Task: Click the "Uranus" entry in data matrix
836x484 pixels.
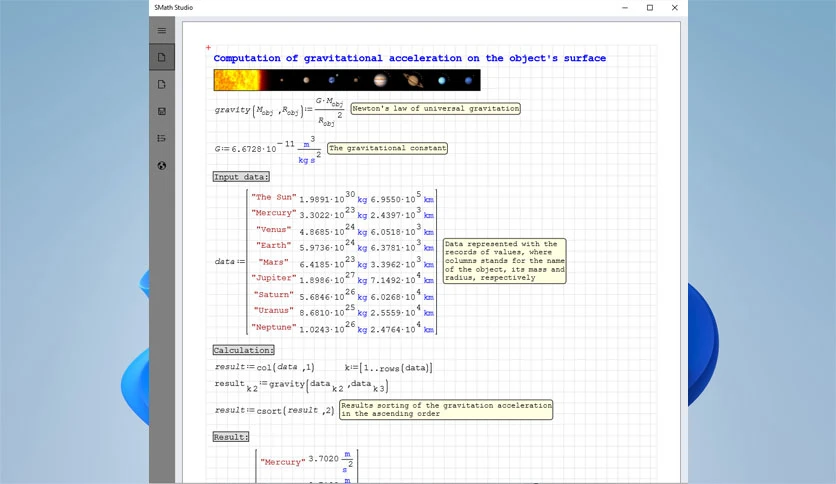Action: 274,310
